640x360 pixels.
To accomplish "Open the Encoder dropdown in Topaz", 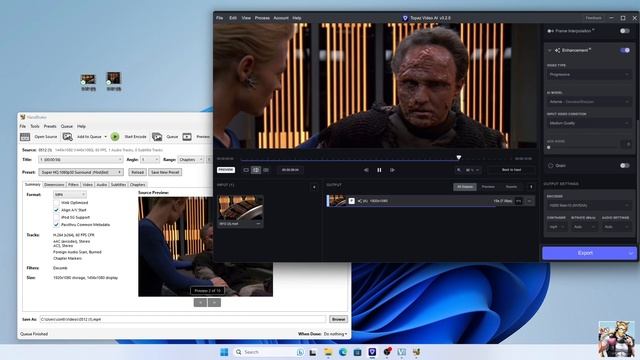I will (589, 205).
